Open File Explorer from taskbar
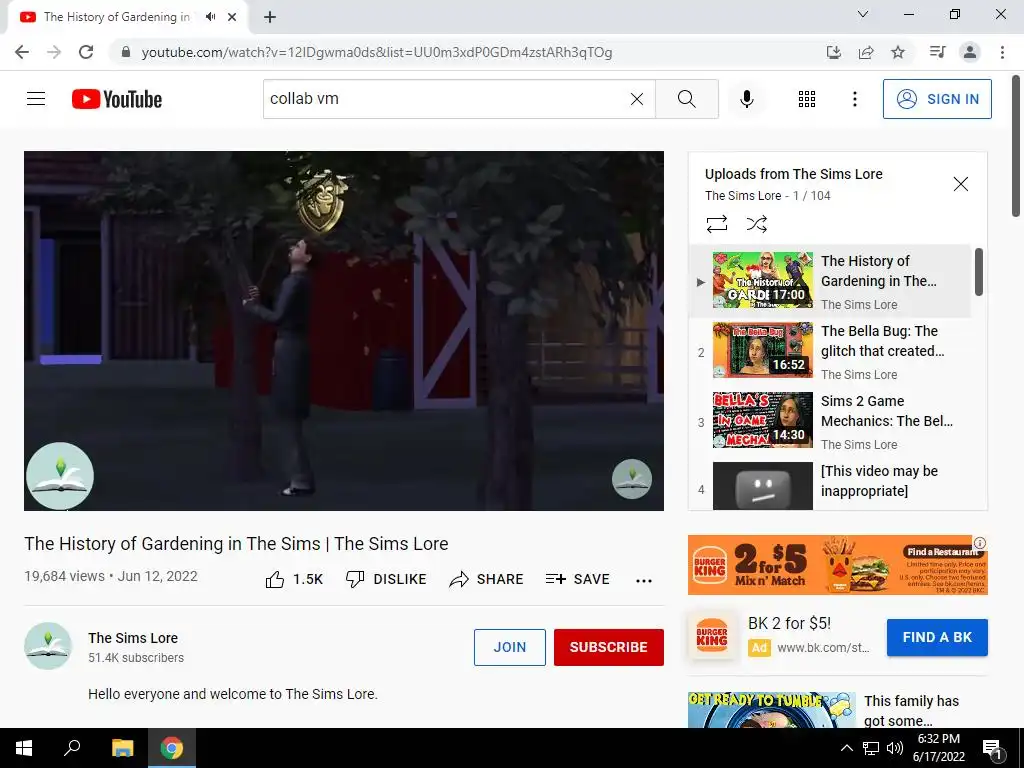The height and width of the screenshot is (768, 1024). coord(122,748)
